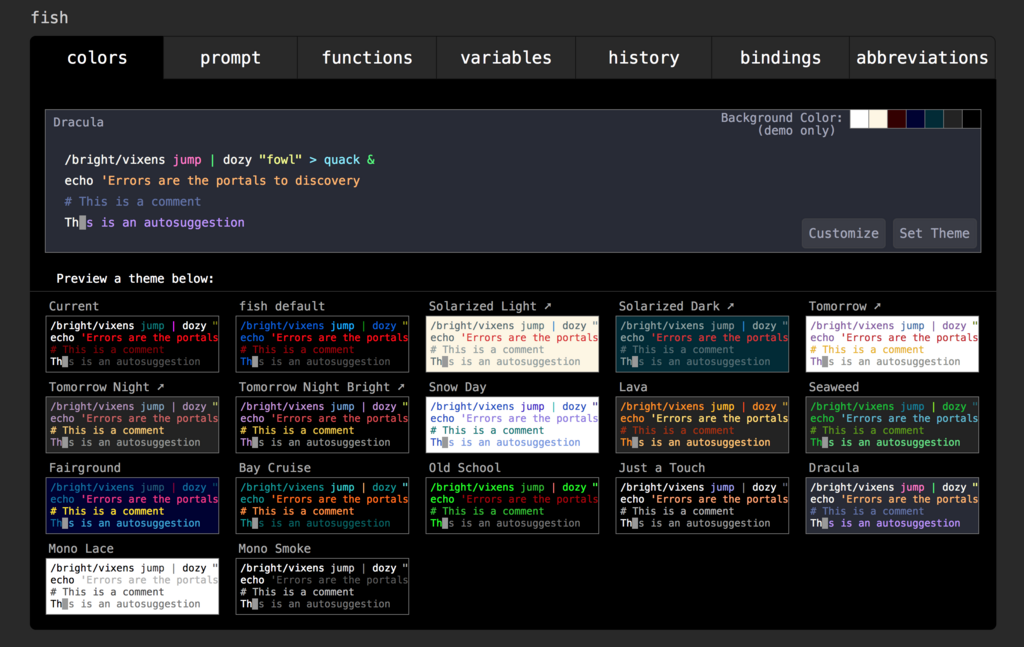Screen dimensions: 1024x647
Task: Open the Tomorrow Night external link title
Action: (x=106, y=387)
